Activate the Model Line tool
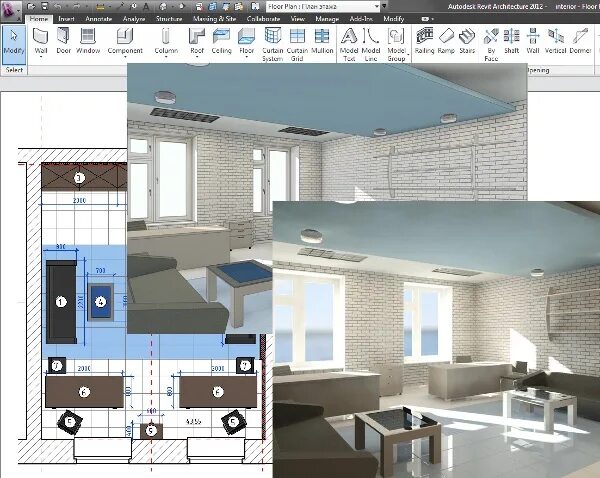The height and width of the screenshot is (478, 600). tap(370, 44)
